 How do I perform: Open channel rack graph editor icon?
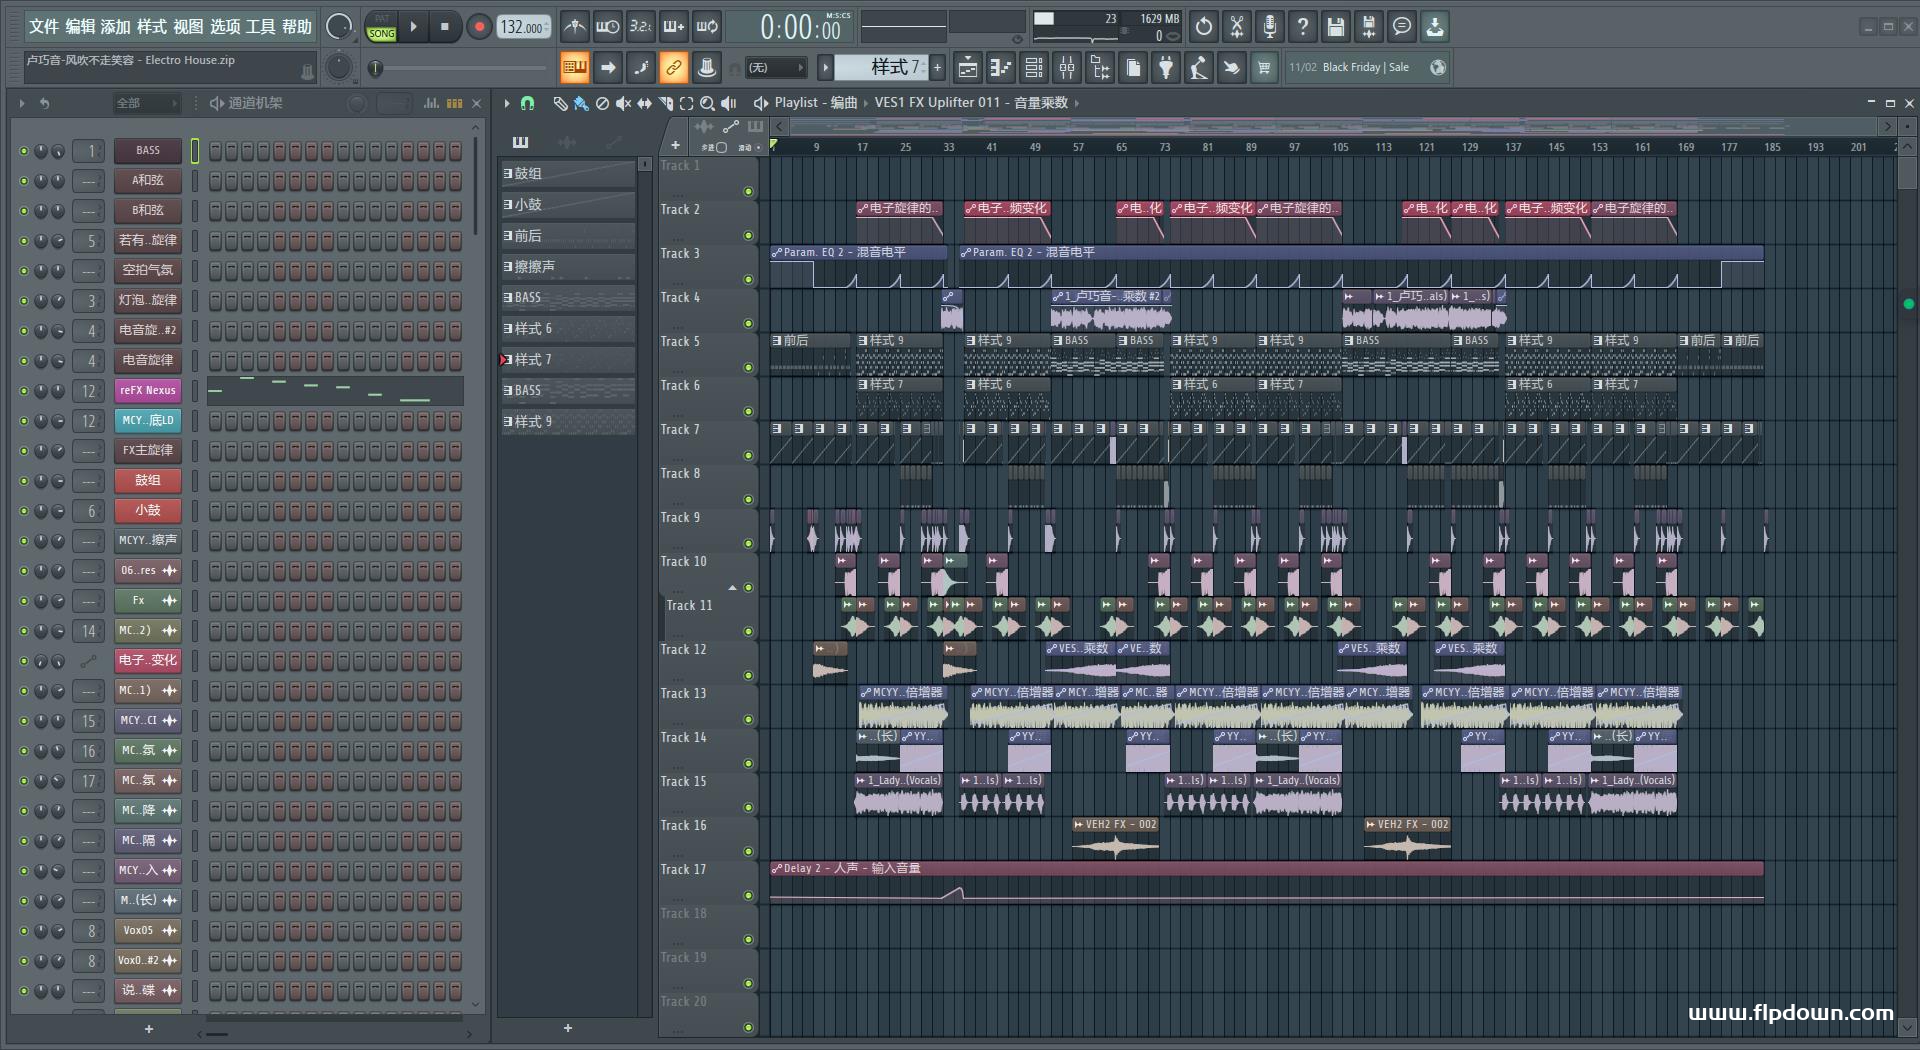[431, 103]
